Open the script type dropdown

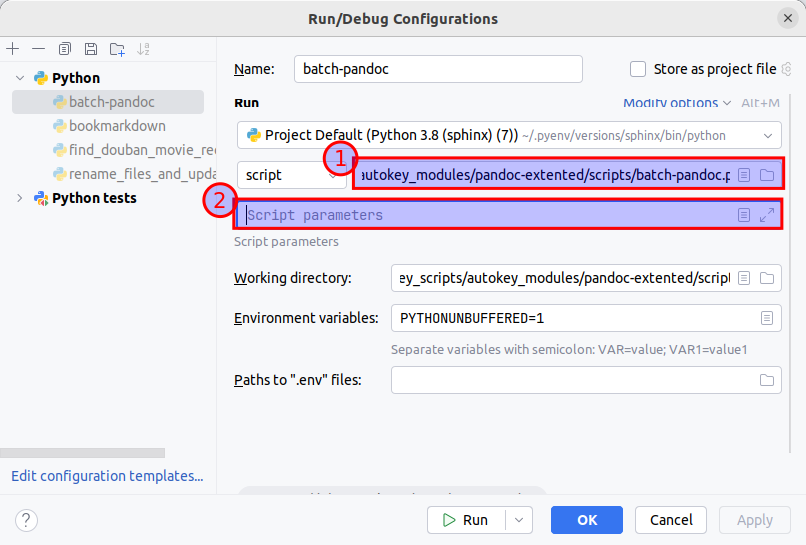coord(290,175)
